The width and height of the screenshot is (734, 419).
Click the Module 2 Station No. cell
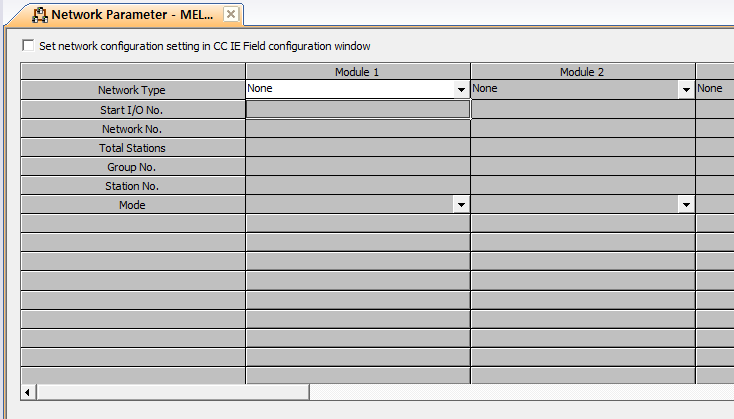point(583,186)
